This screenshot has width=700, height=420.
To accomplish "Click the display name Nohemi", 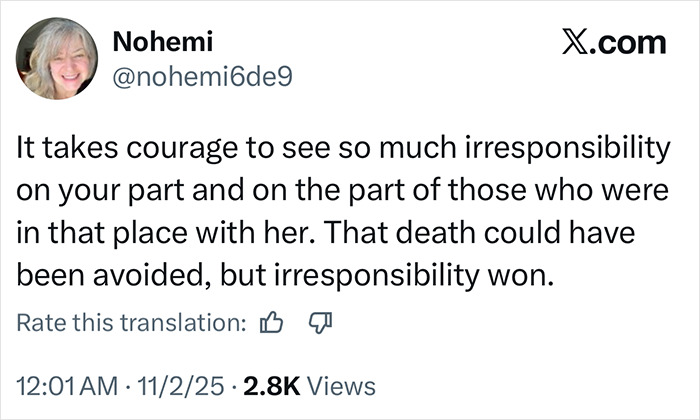I will pyautogui.click(x=163, y=41).
